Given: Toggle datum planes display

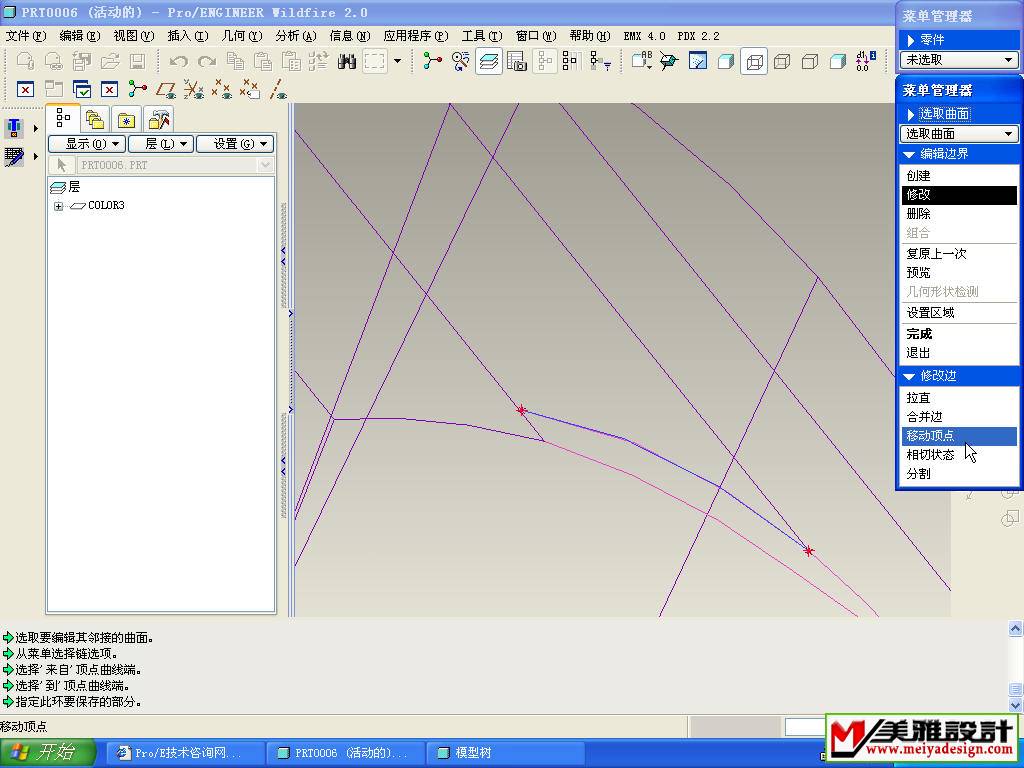Looking at the screenshot, I should point(166,90).
